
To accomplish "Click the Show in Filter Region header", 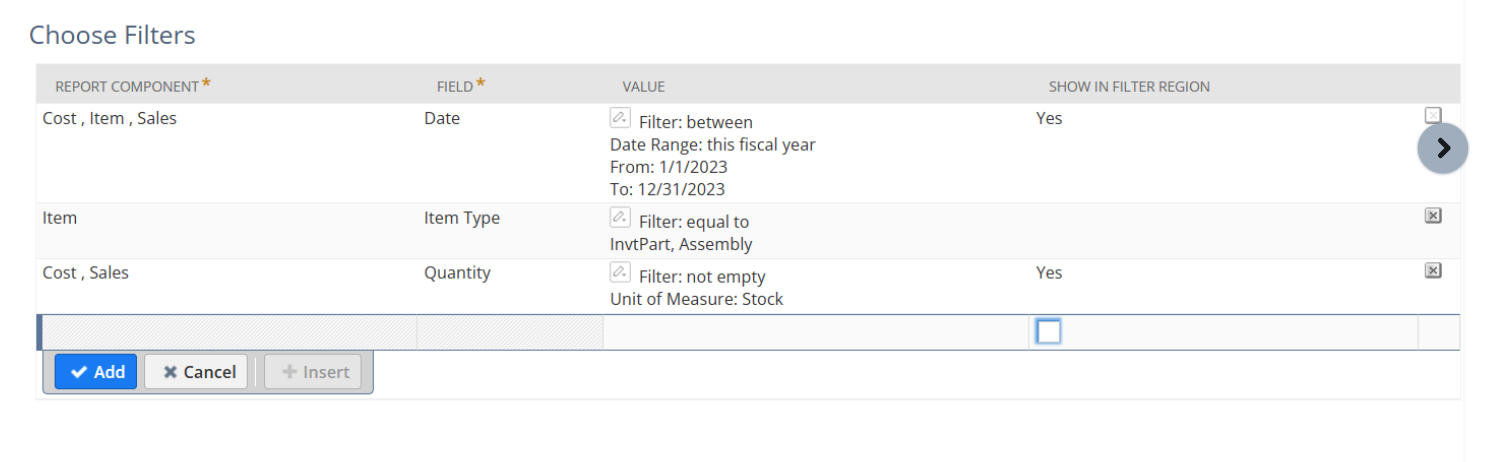I will tap(1129, 87).
